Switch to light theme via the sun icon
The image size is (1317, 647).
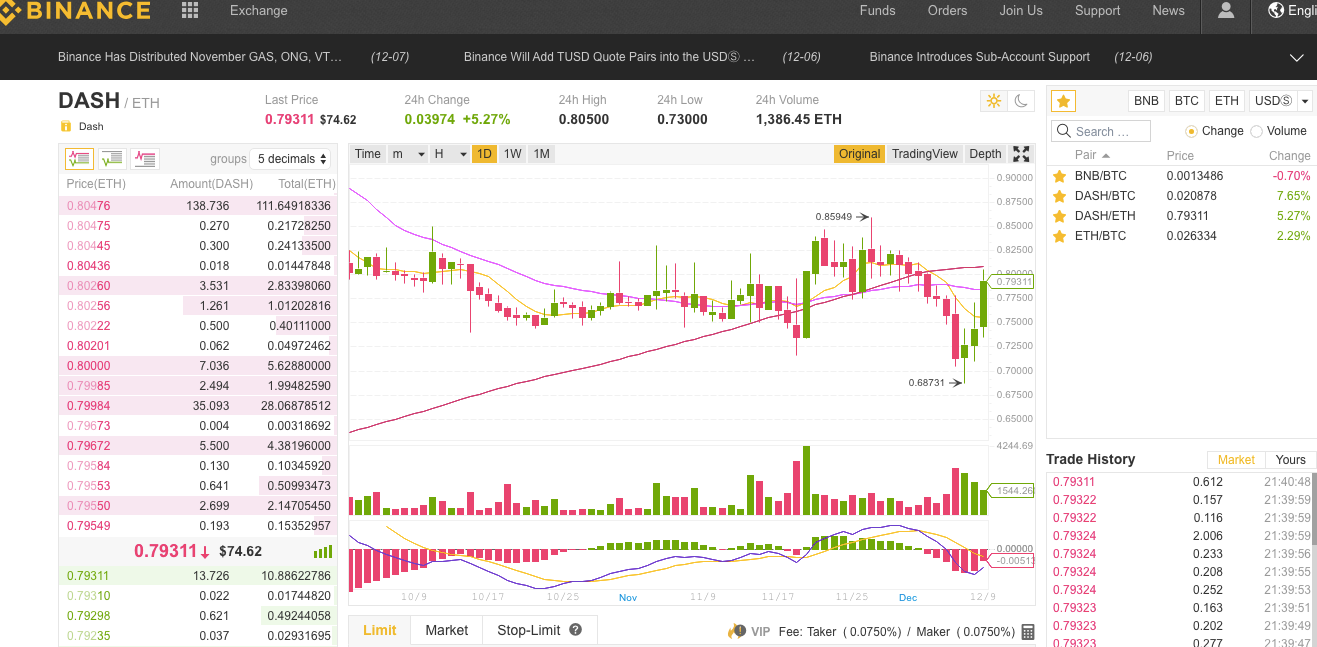[993, 101]
